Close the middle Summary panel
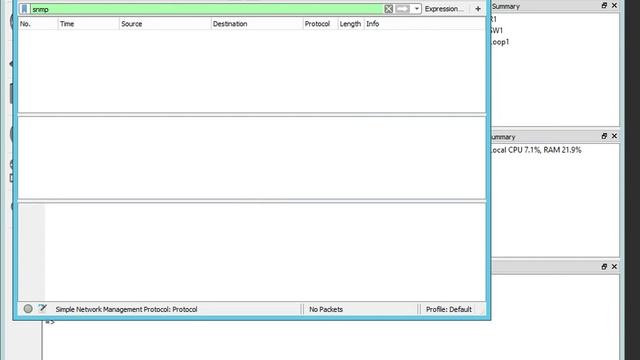Viewport: 640px width, 360px height. tap(614, 136)
